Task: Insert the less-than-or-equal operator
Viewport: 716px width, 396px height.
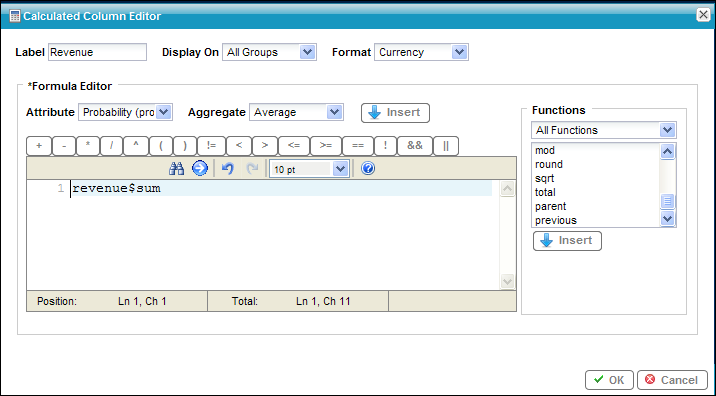Action: coord(294,146)
